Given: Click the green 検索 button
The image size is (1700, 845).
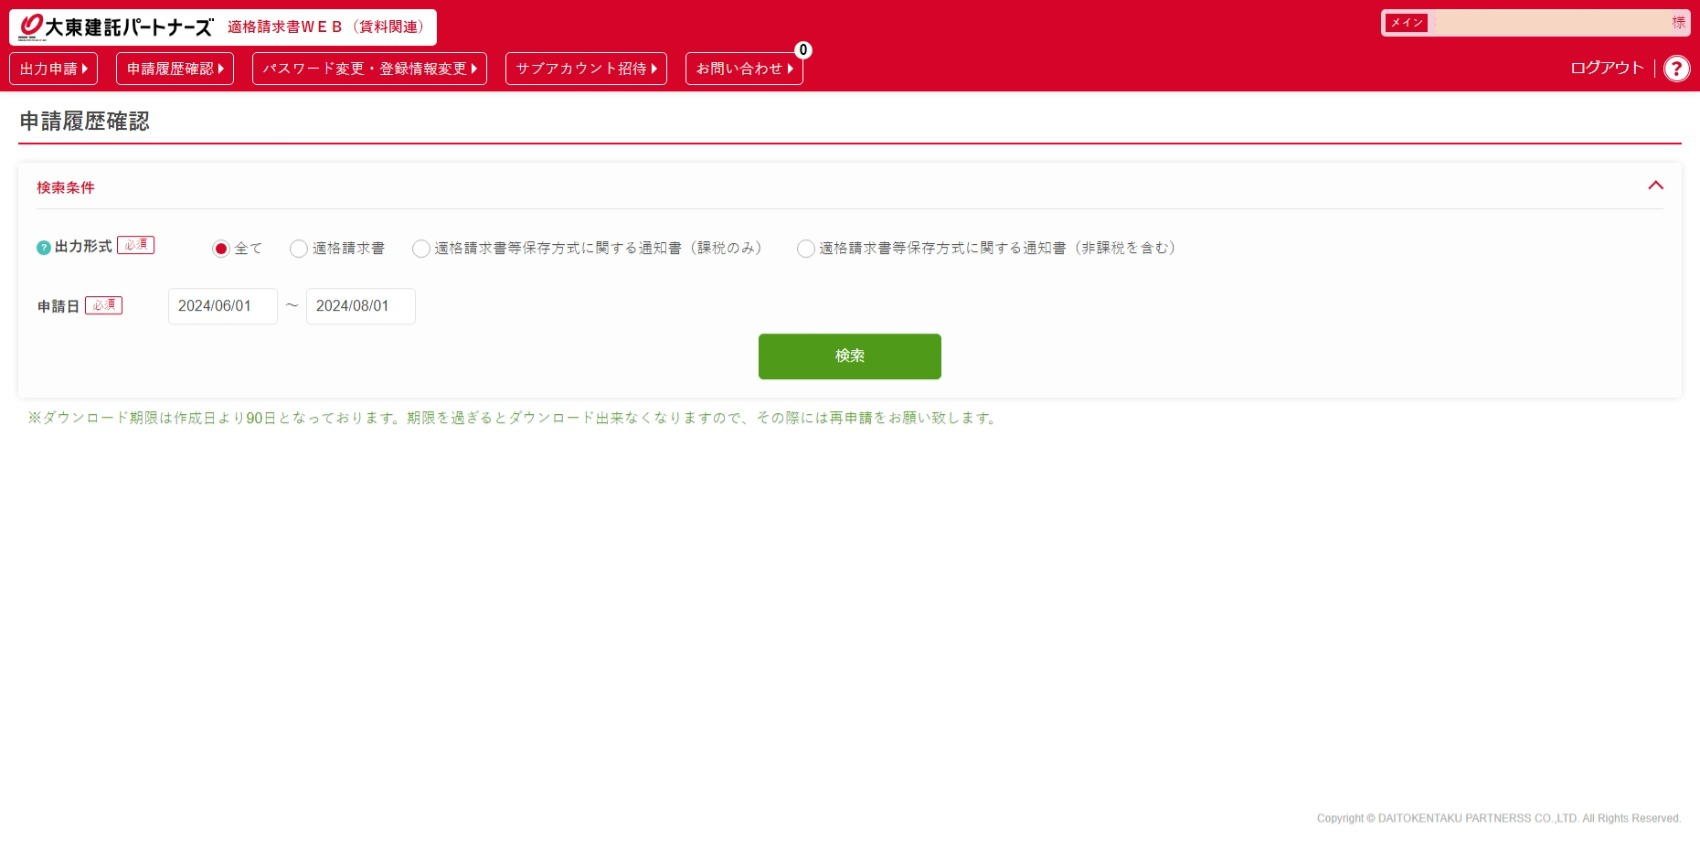Looking at the screenshot, I should [850, 356].
